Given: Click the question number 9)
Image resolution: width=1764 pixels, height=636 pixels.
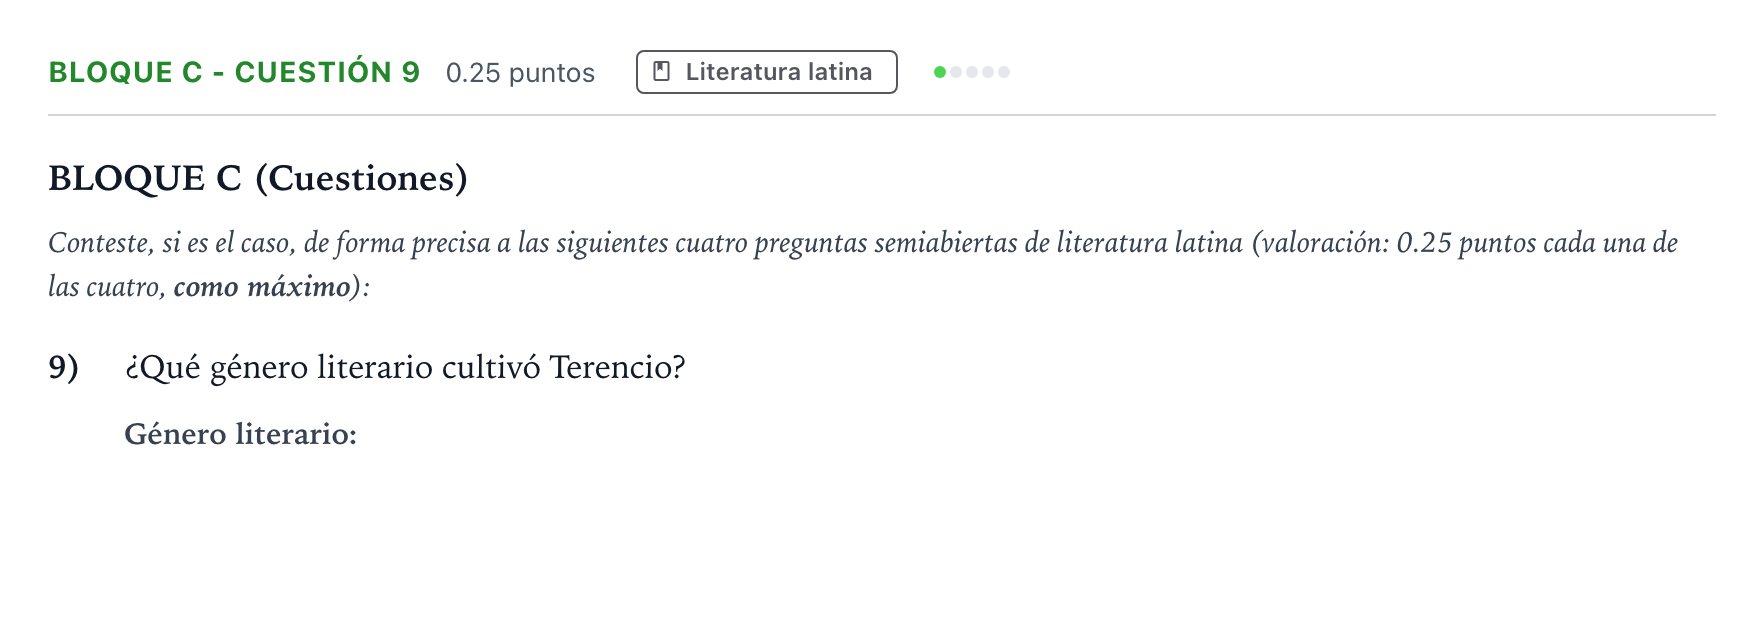Looking at the screenshot, I should (64, 367).
